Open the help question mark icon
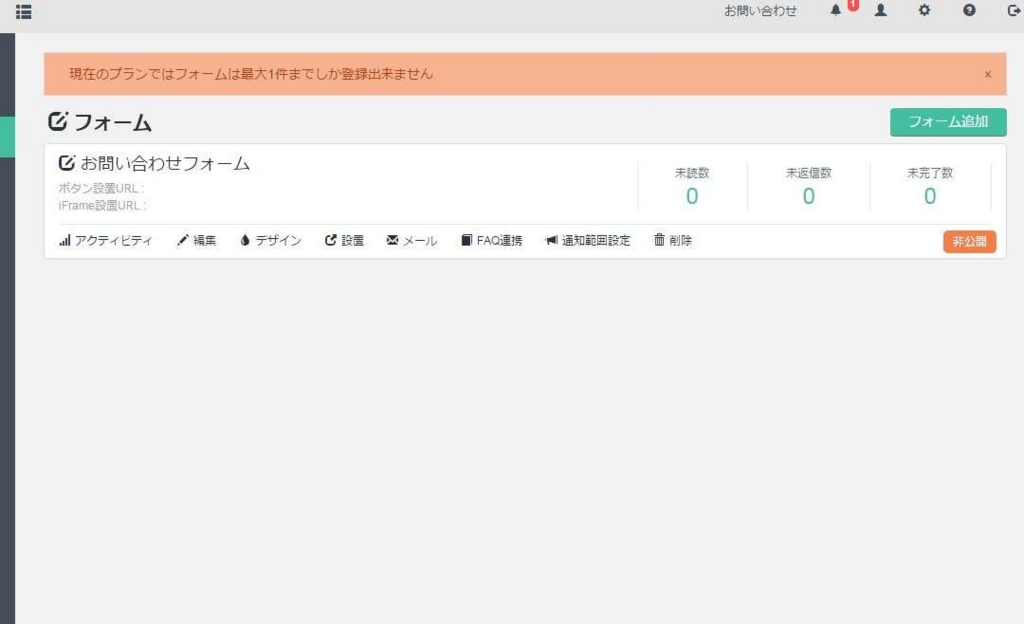The image size is (1024, 624). (x=967, y=11)
